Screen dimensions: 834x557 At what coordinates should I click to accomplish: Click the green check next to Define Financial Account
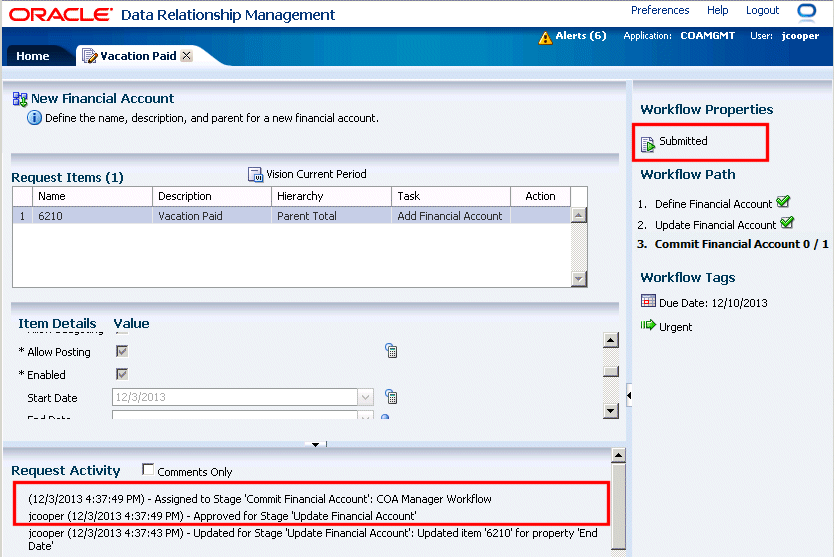click(783, 202)
